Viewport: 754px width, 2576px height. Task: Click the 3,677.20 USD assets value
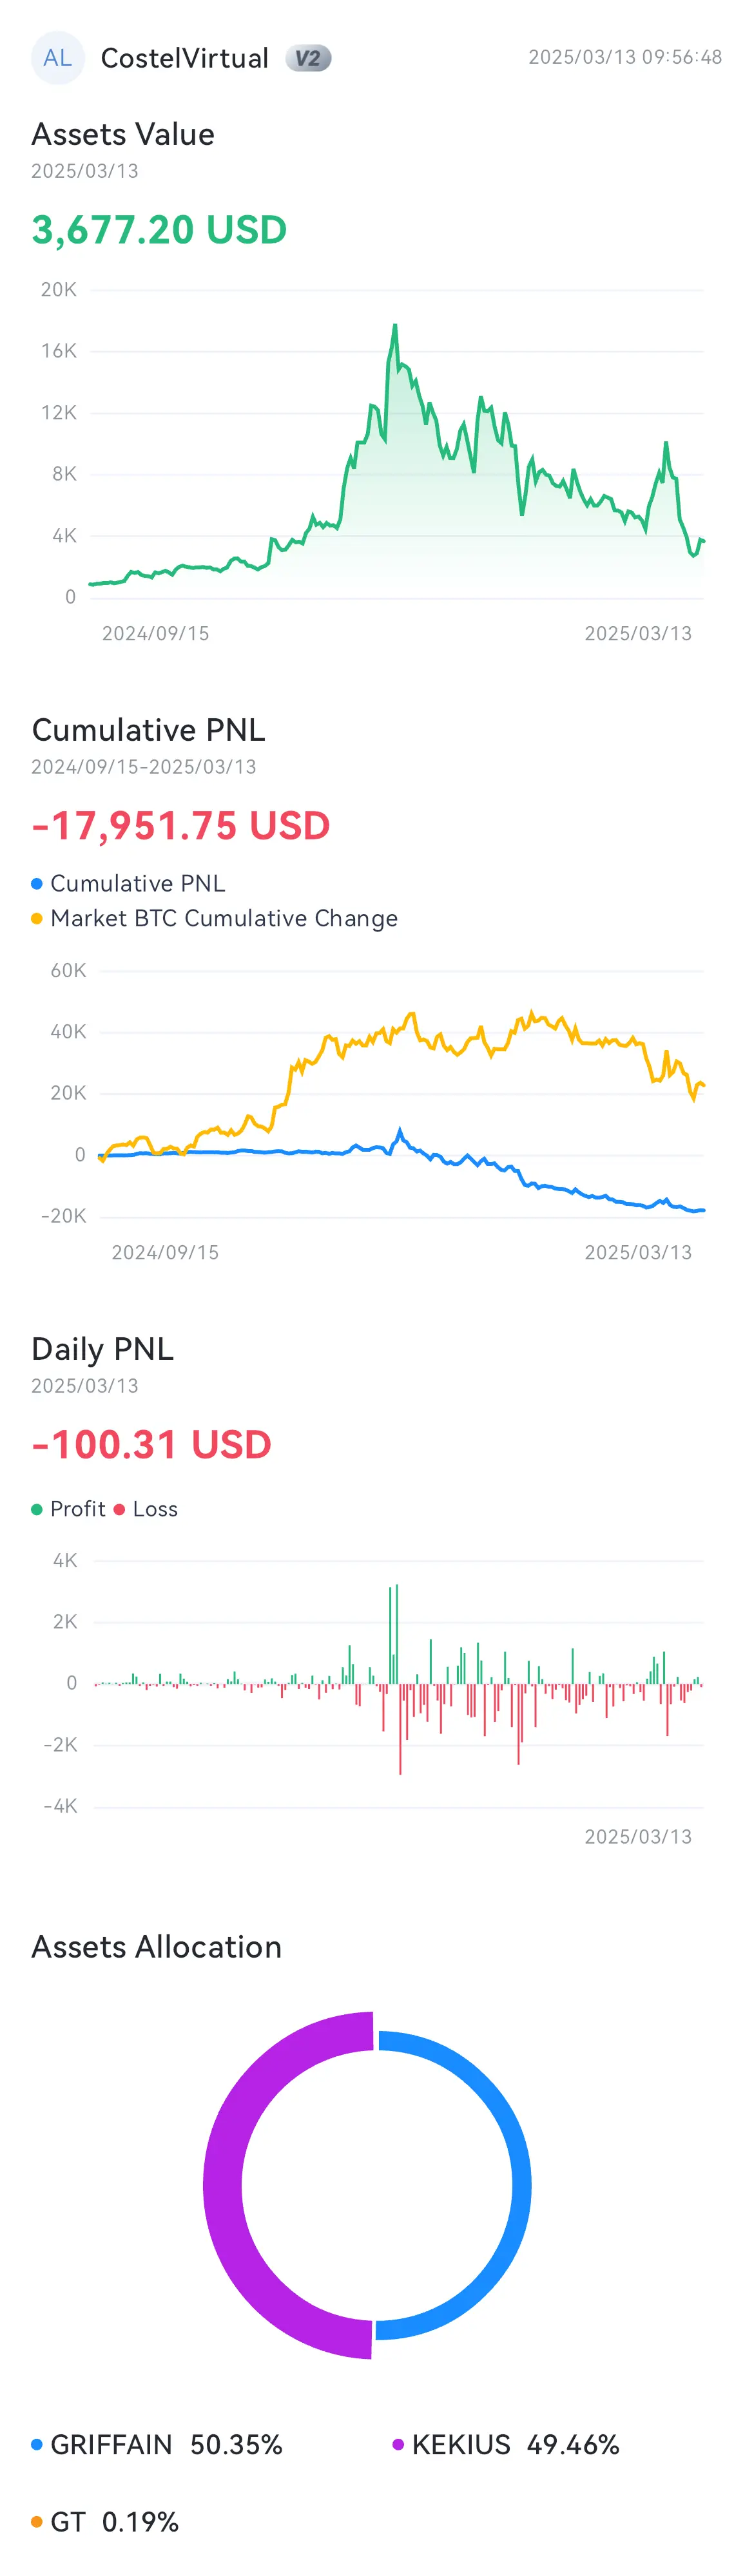pos(159,230)
